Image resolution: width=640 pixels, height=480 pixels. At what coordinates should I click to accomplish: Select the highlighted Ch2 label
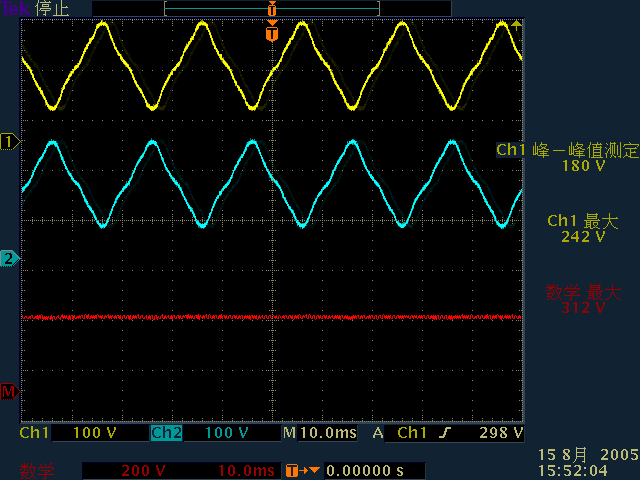(167, 433)
